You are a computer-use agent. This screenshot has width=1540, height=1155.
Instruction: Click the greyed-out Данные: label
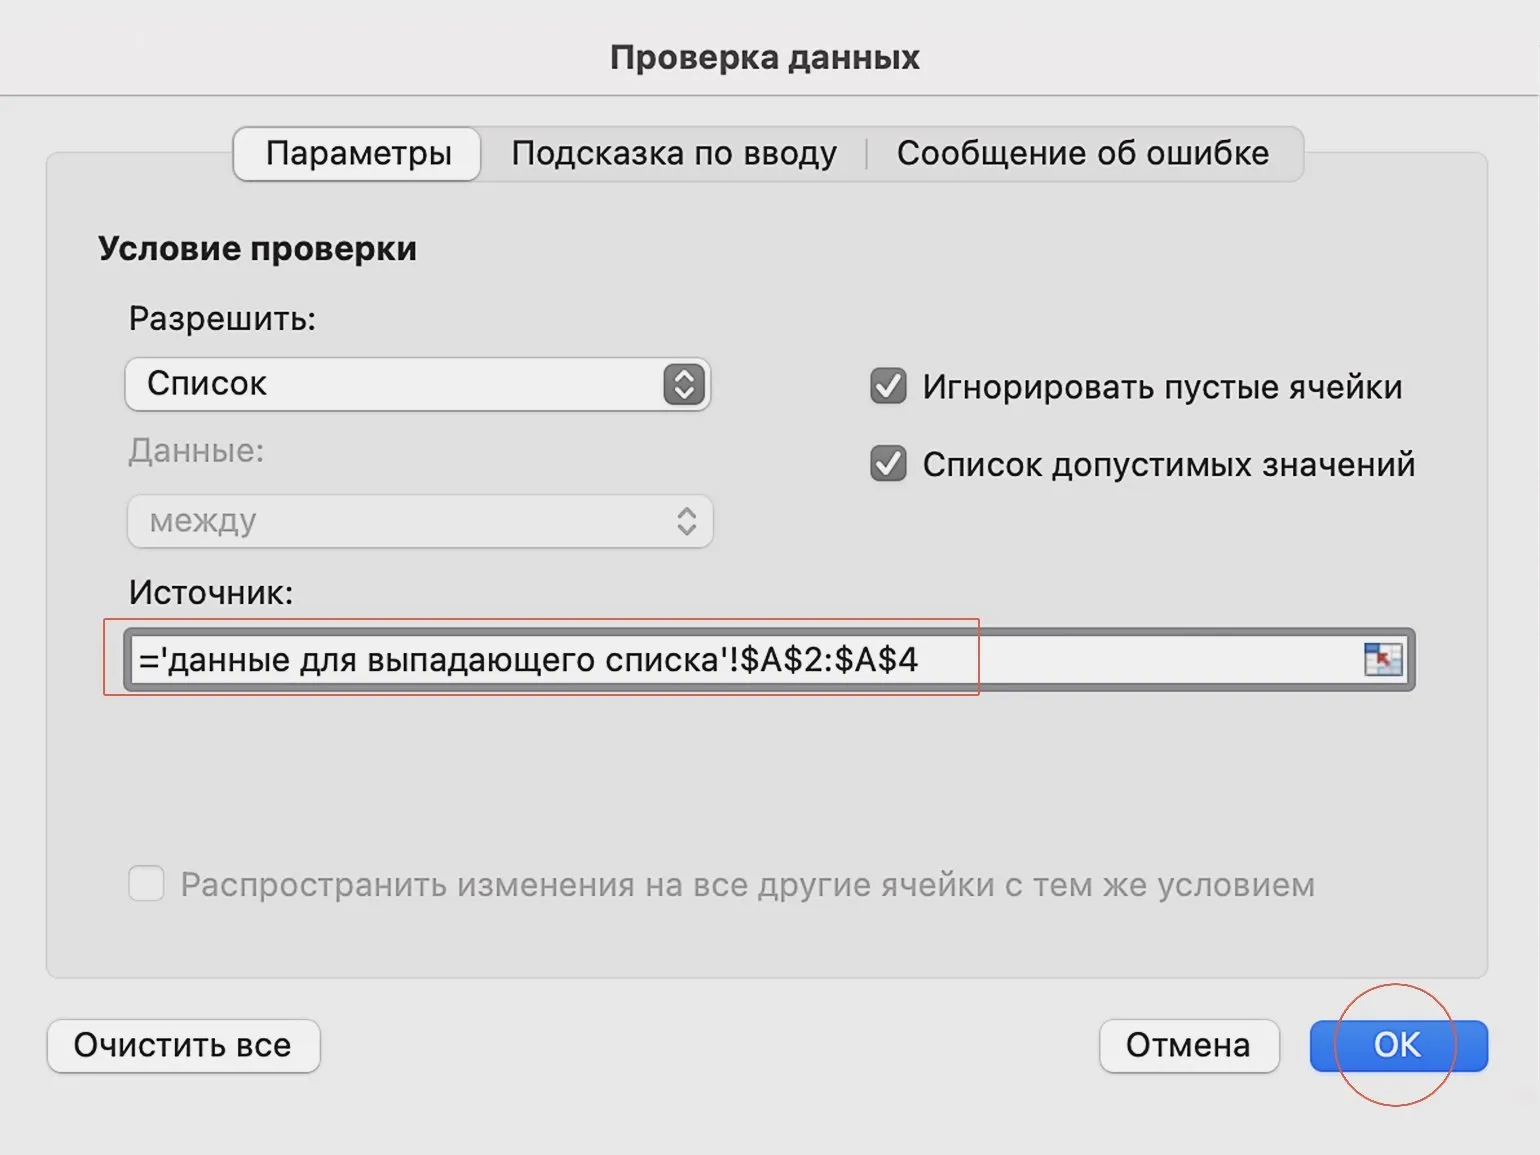click(x=196, y=451)
